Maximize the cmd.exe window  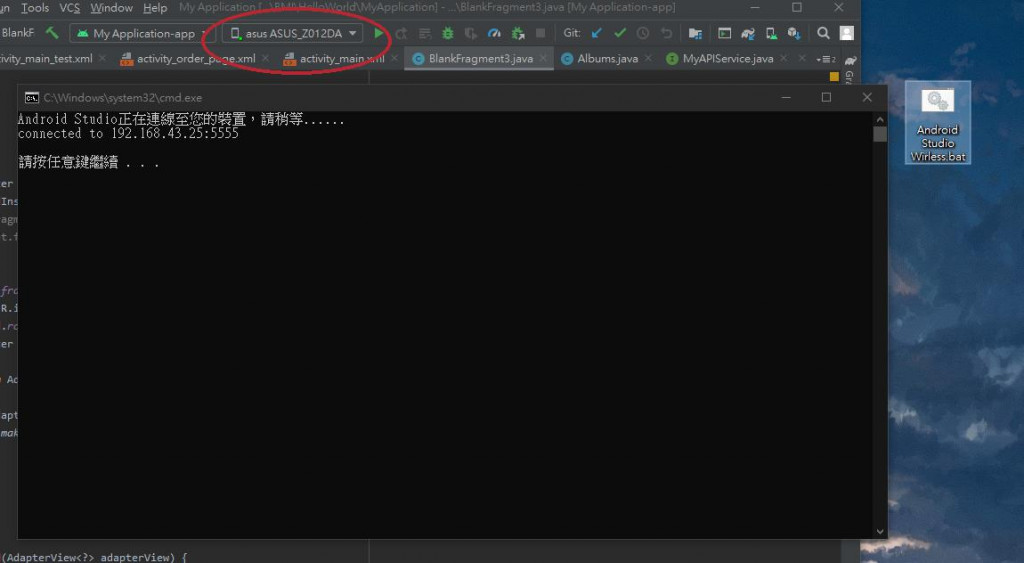826,97
